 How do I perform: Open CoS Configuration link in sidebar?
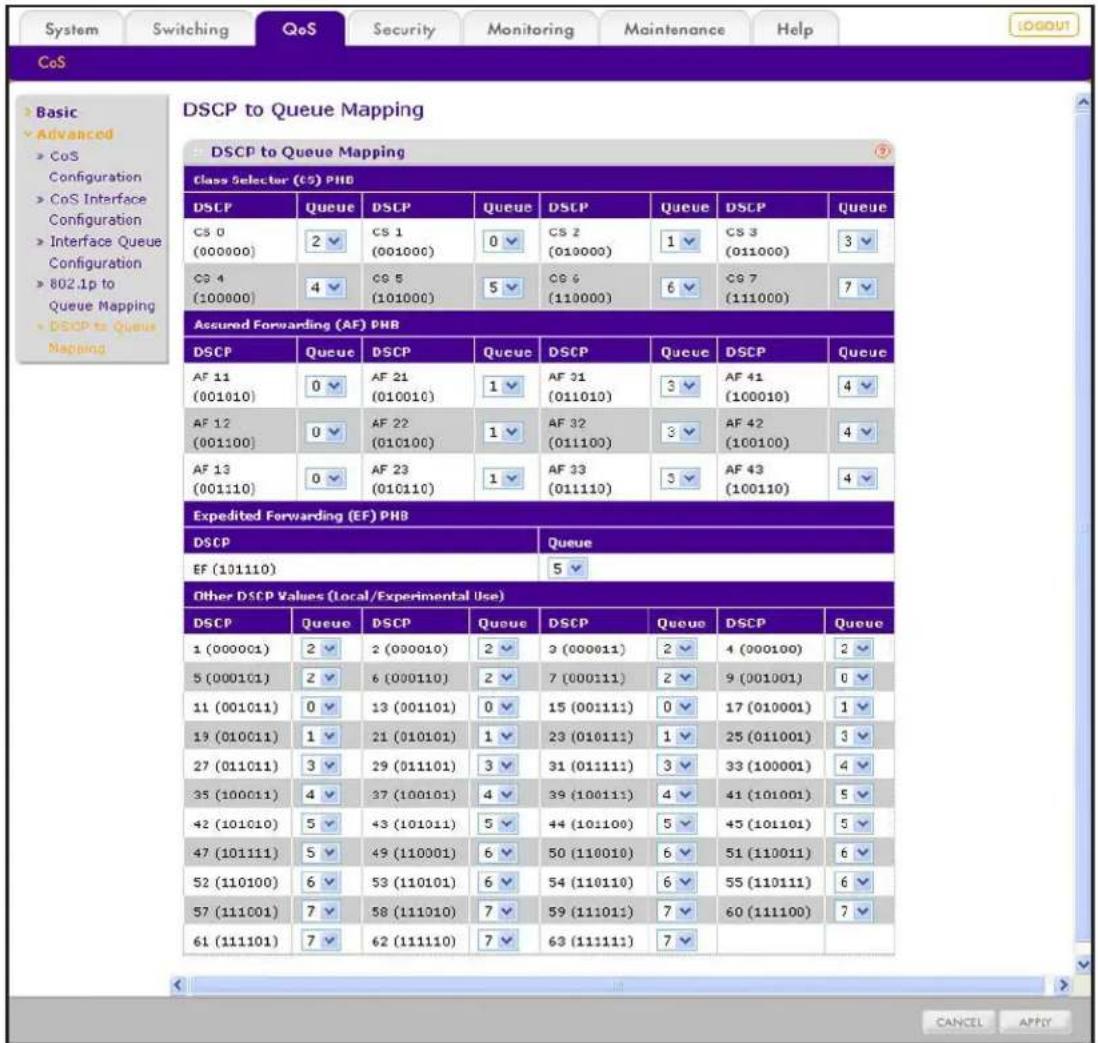[95, 167]
